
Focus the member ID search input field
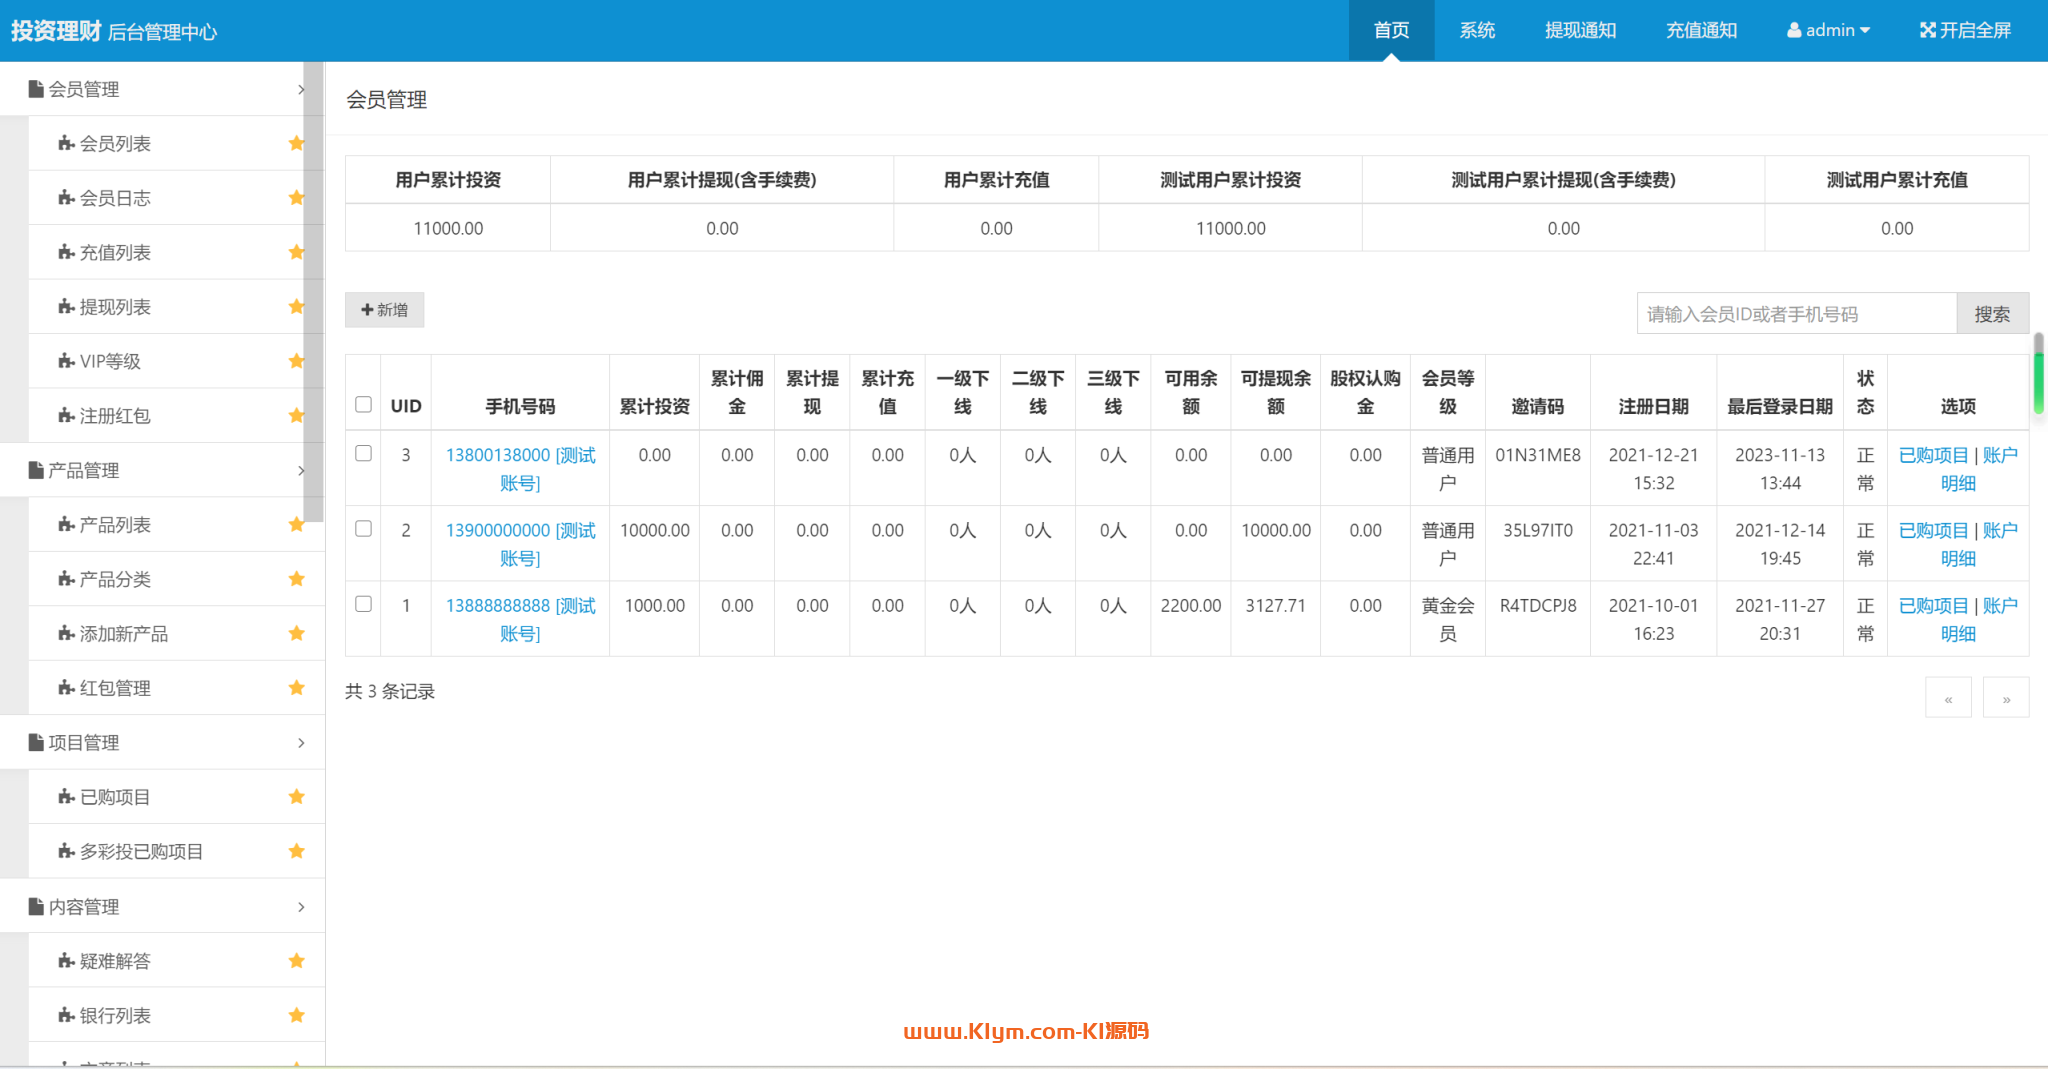point(1795,314)
